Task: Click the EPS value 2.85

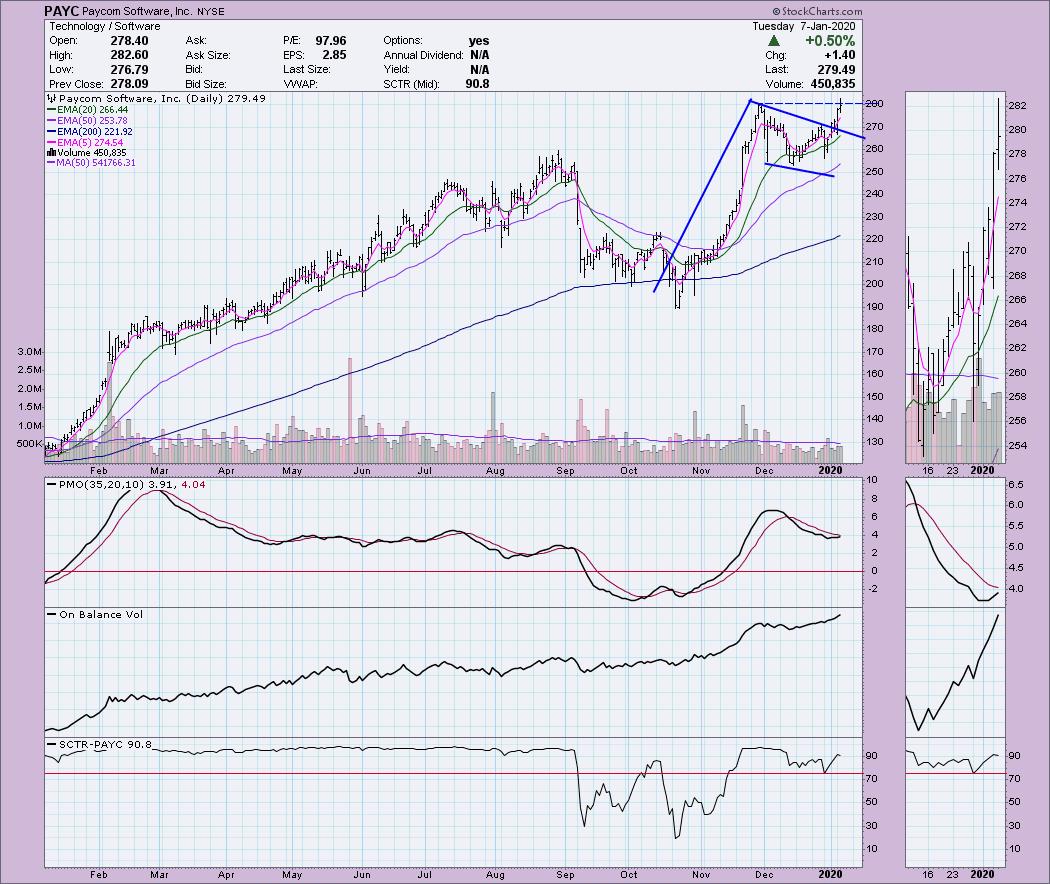Action: click(x=334, y=55)
